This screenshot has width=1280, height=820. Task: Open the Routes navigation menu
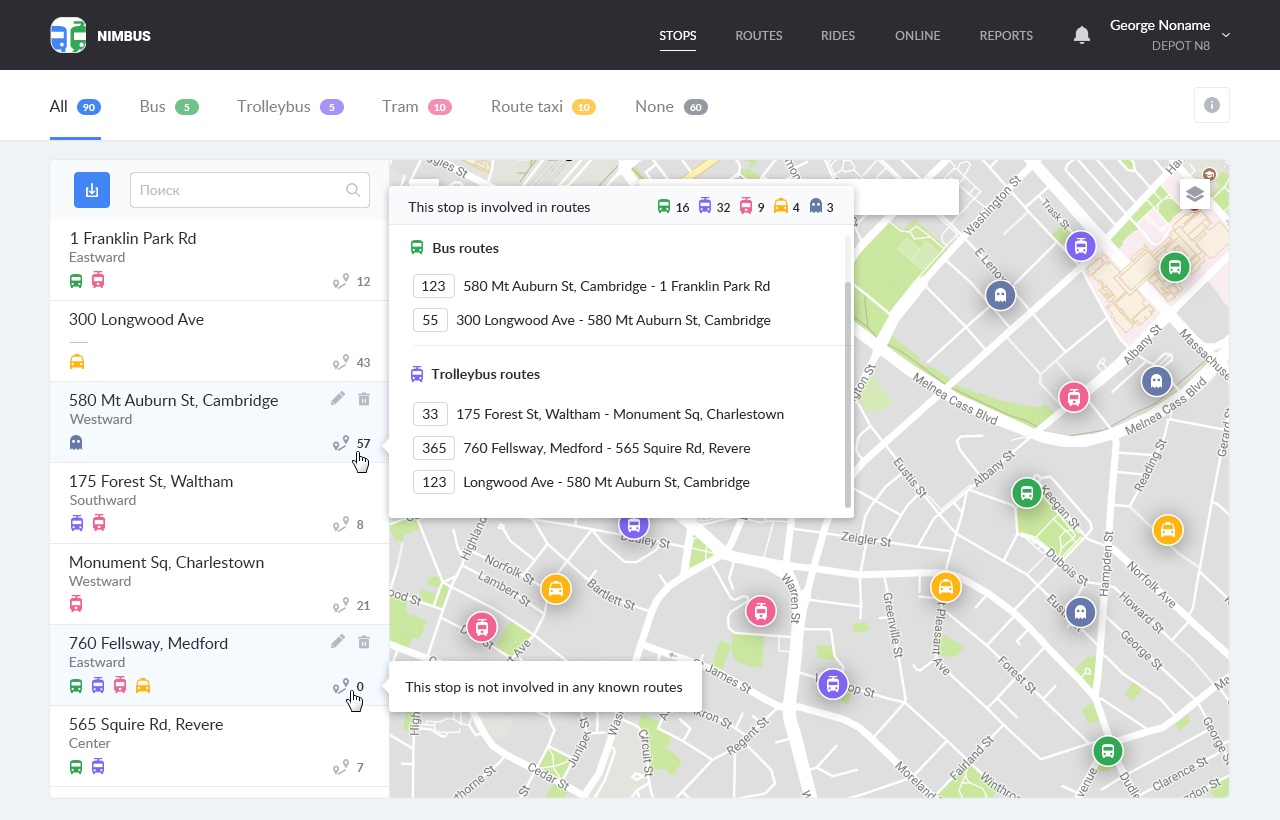[758, 36]
